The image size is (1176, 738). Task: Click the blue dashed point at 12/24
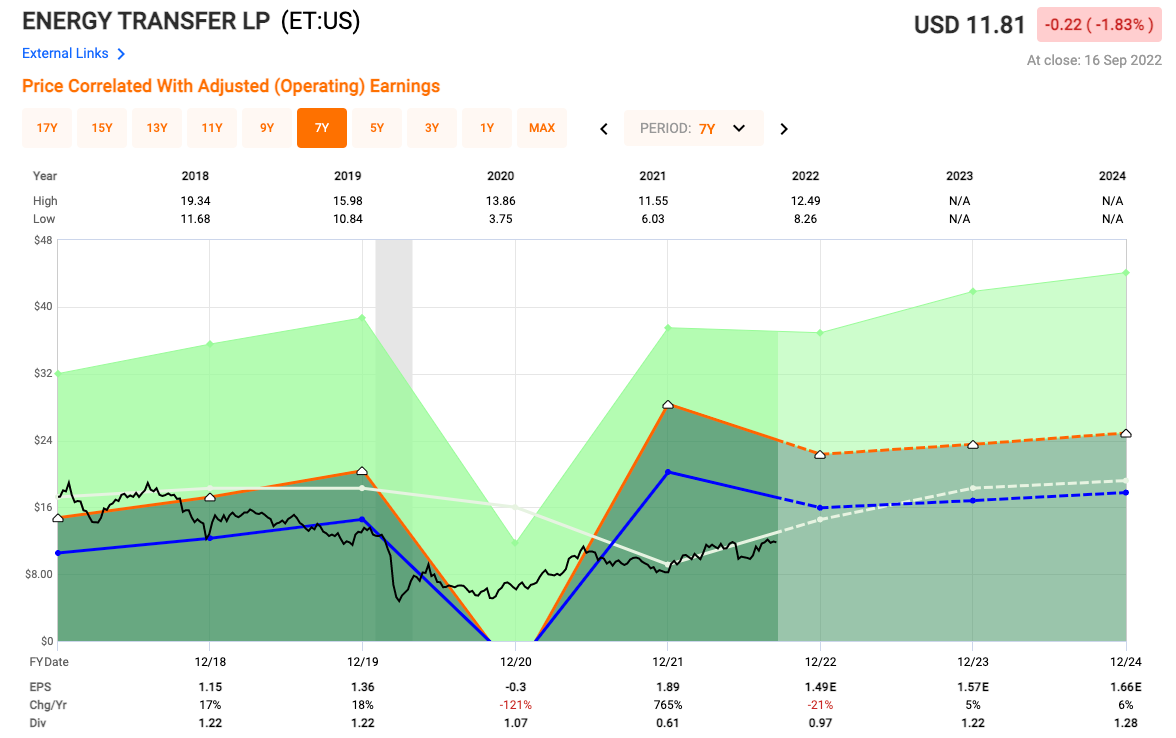1126,493
